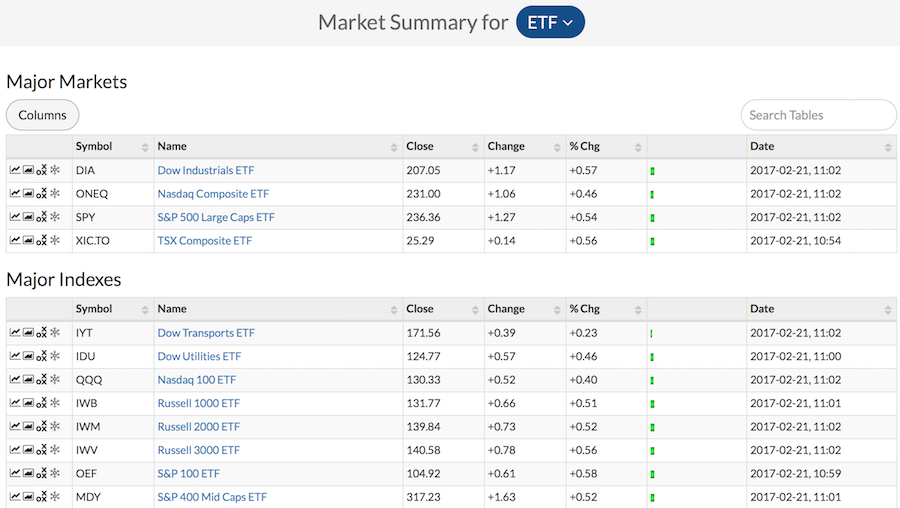Screen dimensions: 900x508
Task: Click the seasonality snowflake icon for IWB
Action: (x=55, y=403)
